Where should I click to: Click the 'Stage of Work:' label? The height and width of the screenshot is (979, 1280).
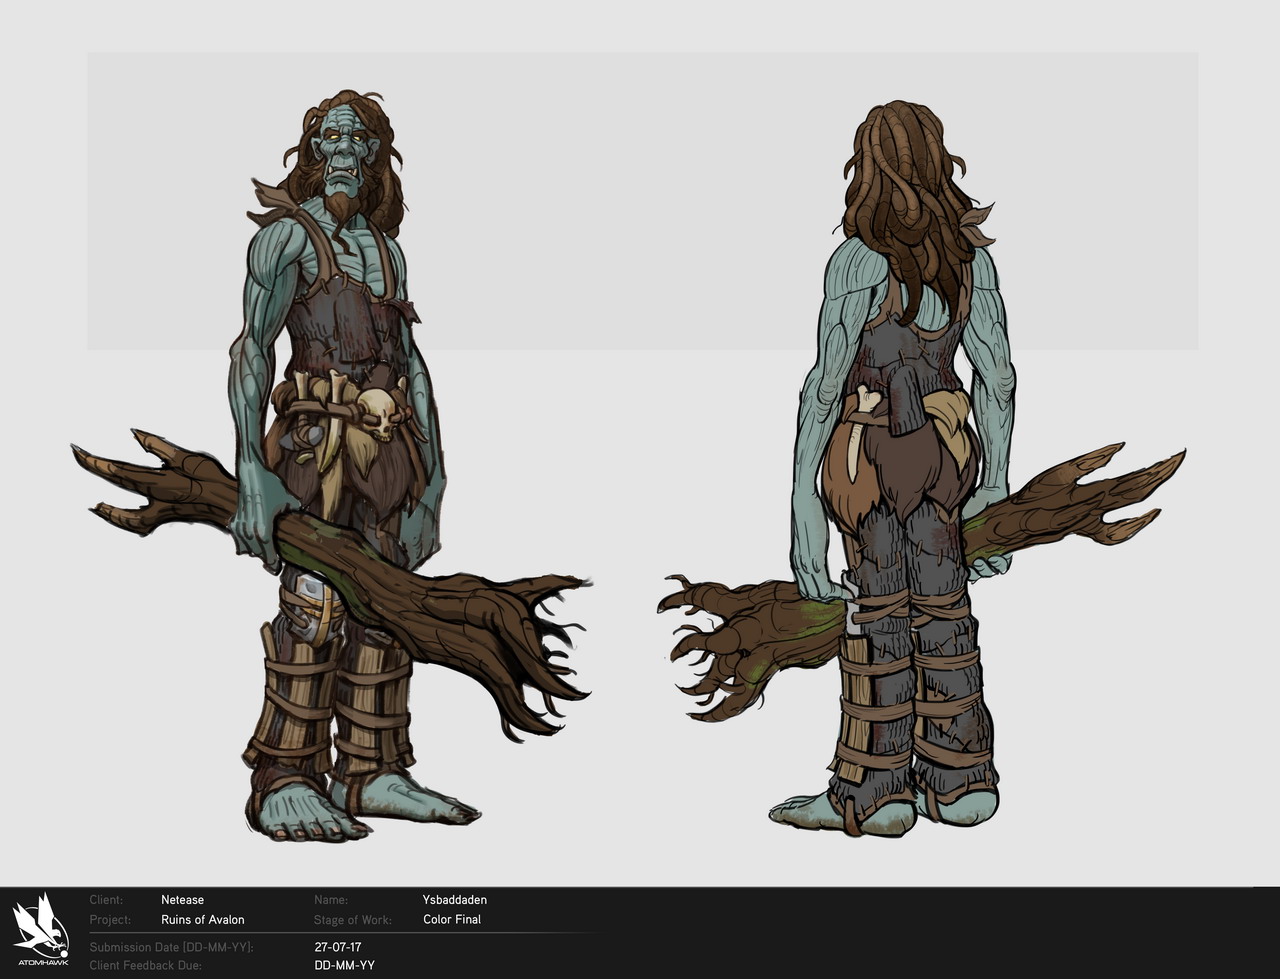click(352, 920)
